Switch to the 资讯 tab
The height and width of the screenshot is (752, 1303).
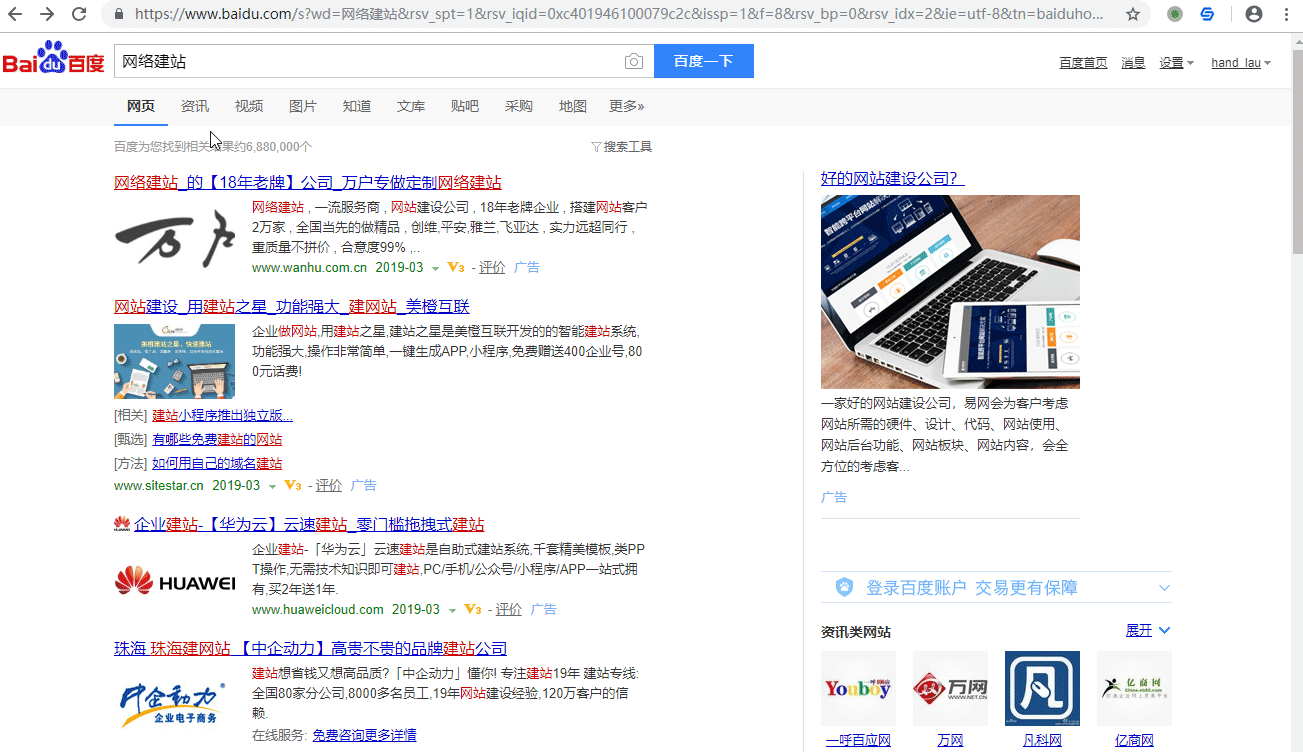(194, 105)
